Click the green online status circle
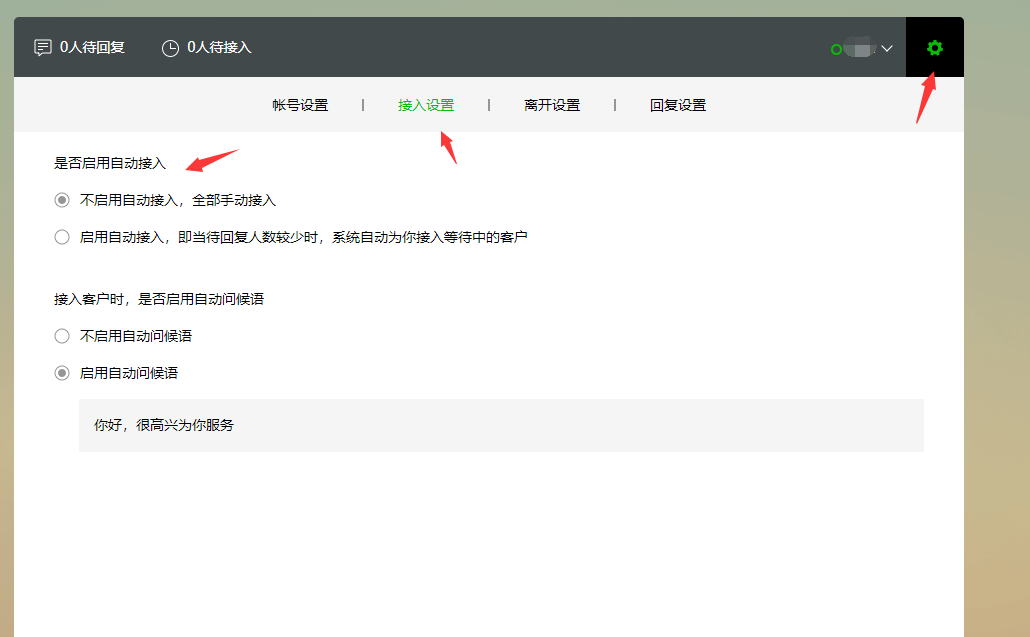The image size is (1030, 637). tap(836, 49)
